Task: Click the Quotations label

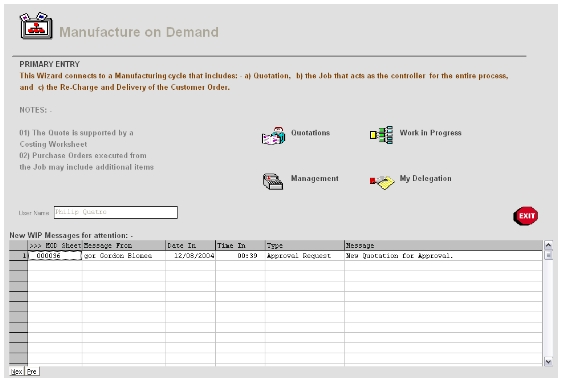Action: pos(311,133)
